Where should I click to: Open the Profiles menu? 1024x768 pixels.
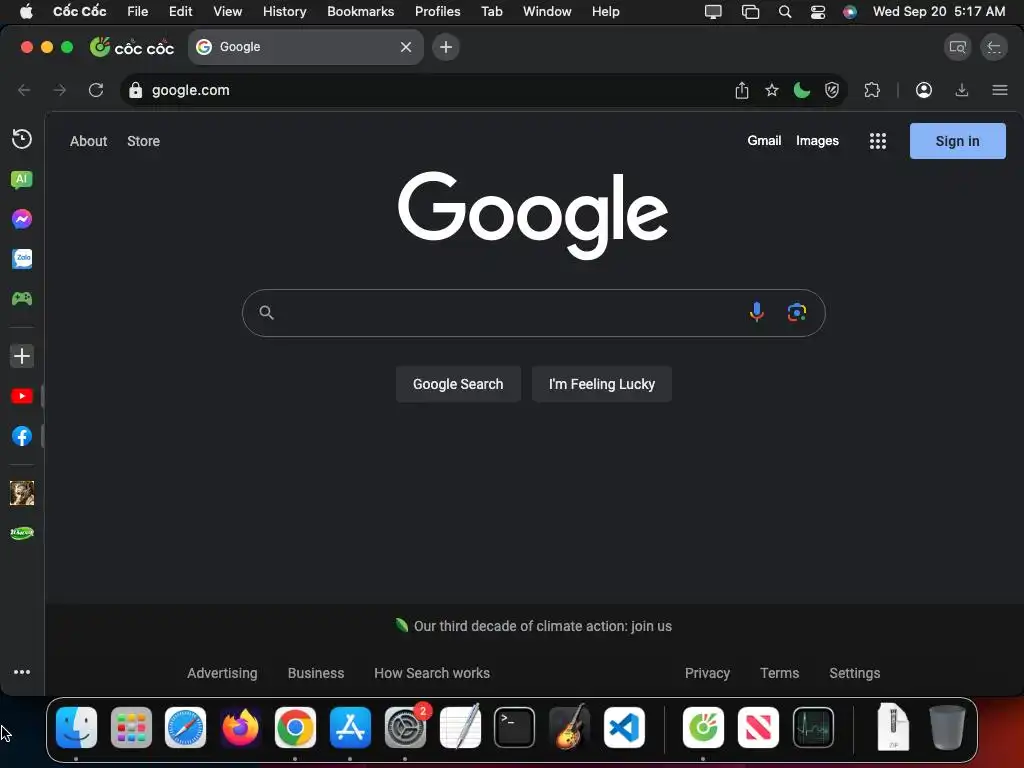[438, 12]
